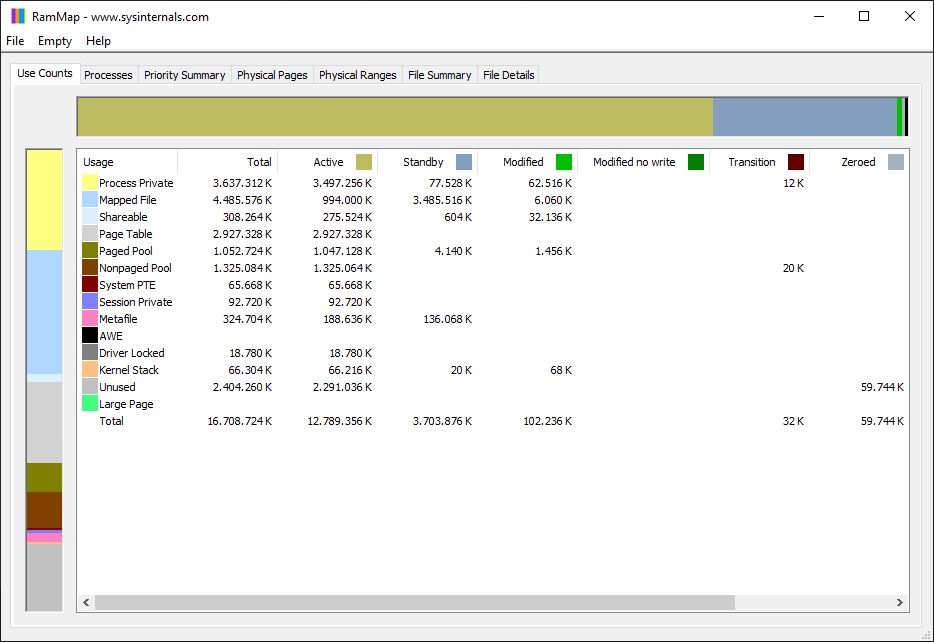Sort by the Active column header

(328, 162)
